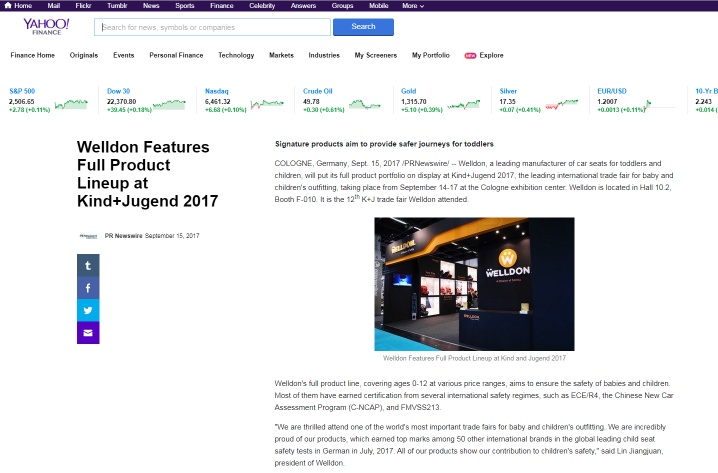Click the Crude Oil mini chart
718x473 pixels.
[x=364, y=104]
